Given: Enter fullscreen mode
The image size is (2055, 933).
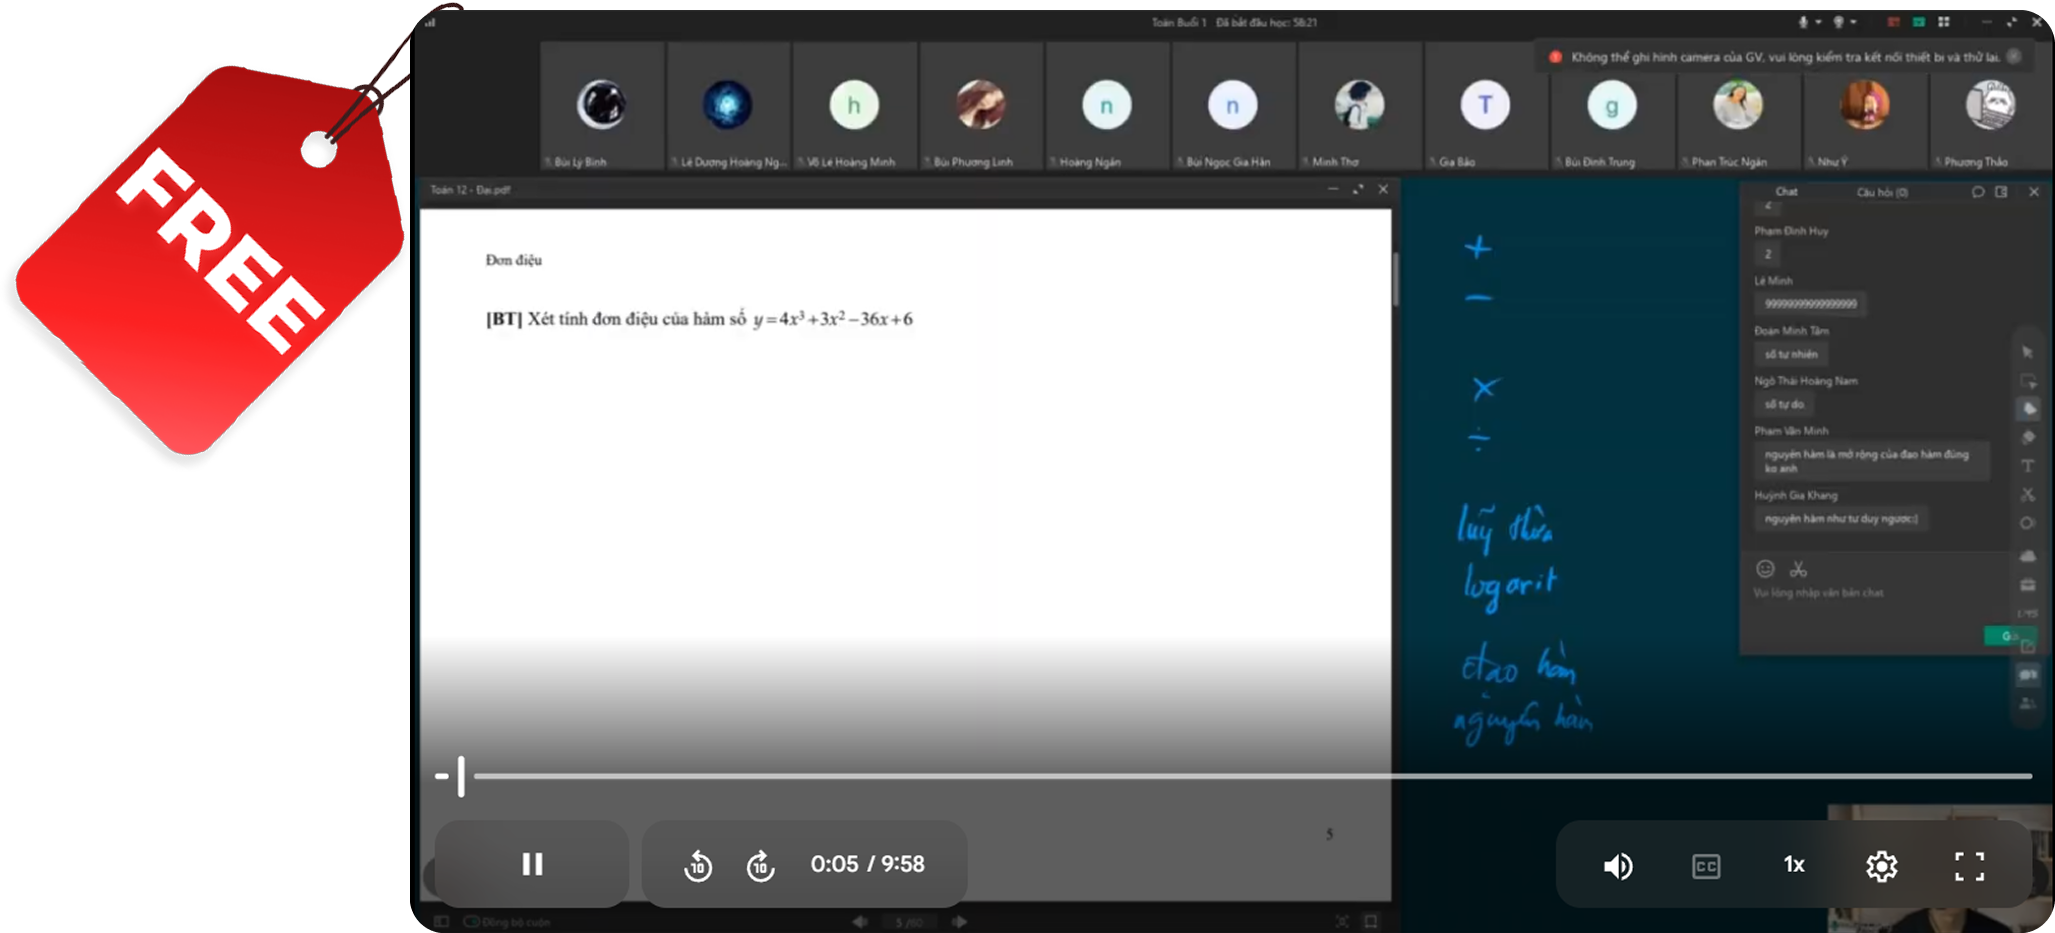Looking at the screenshot, I should coord(1969,866).
